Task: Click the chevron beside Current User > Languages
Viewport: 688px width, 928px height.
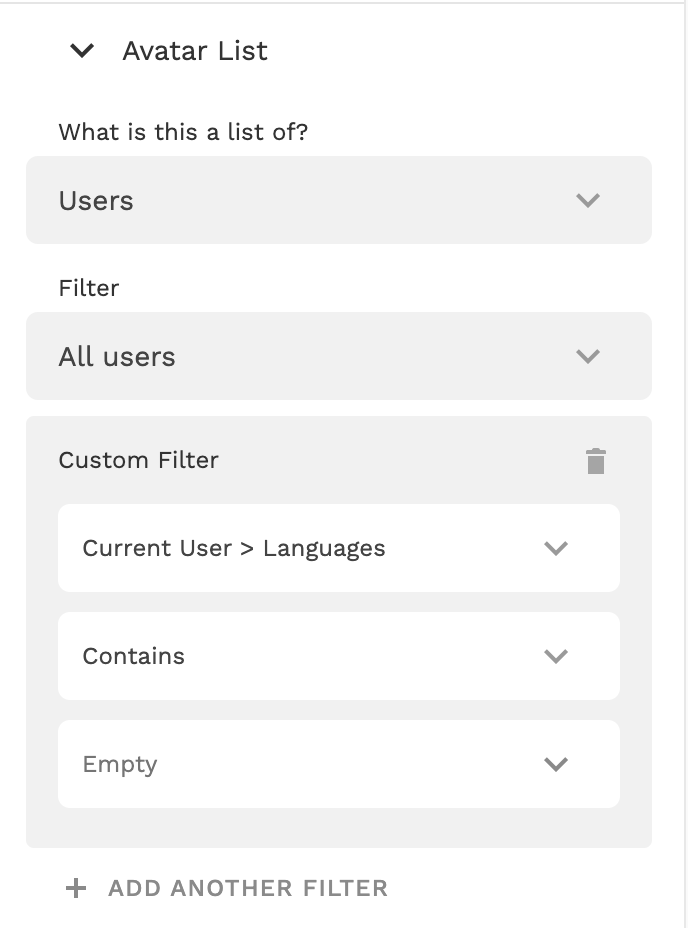Action: click(x=556, y=548)
